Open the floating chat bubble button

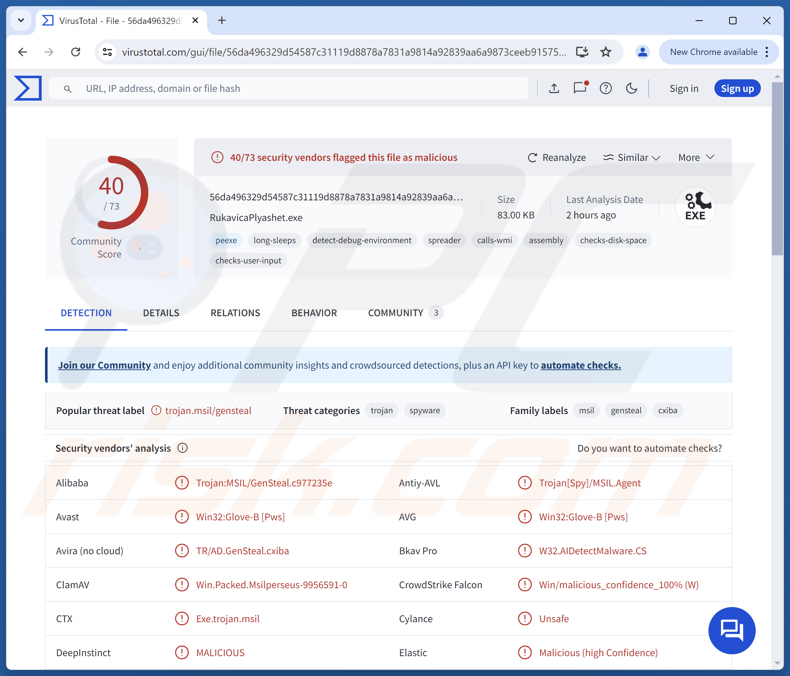pos(732,630)
